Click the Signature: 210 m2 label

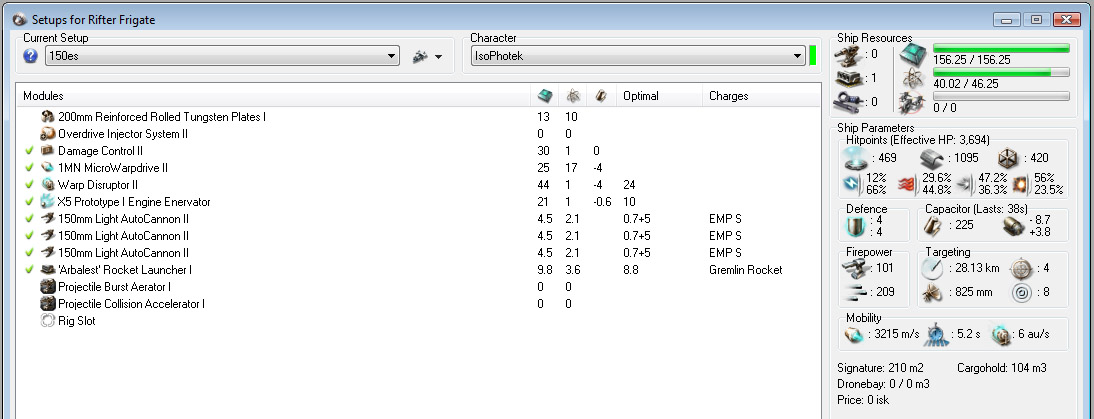879,367
